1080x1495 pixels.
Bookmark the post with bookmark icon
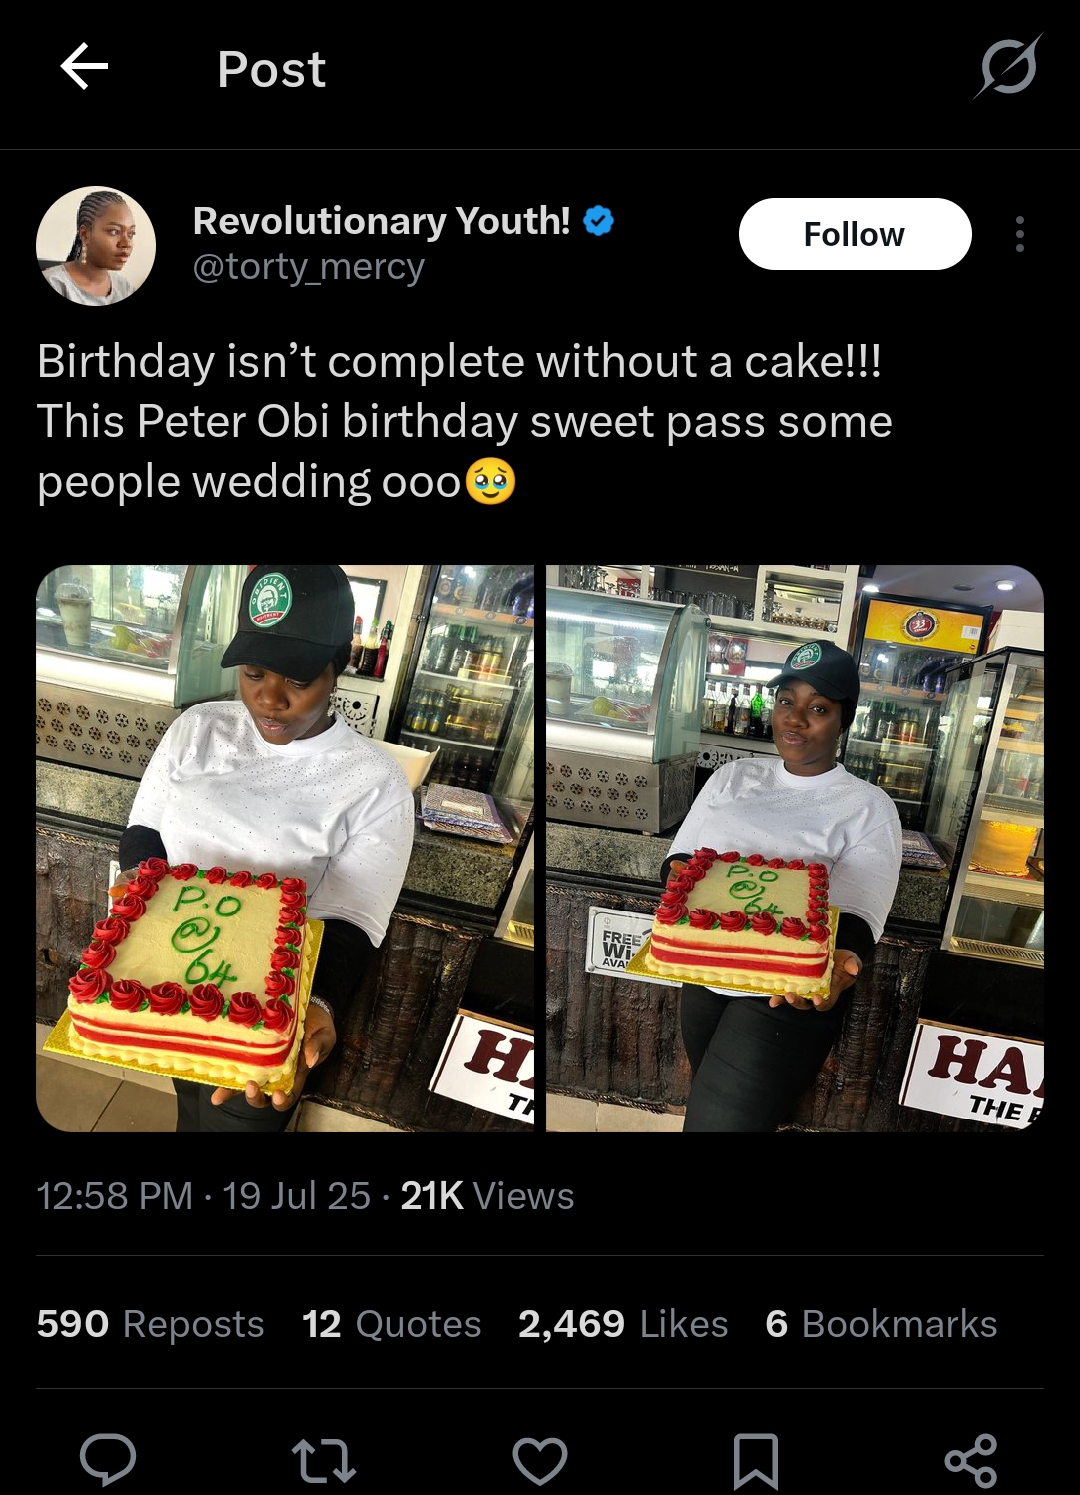[755, 1460]
